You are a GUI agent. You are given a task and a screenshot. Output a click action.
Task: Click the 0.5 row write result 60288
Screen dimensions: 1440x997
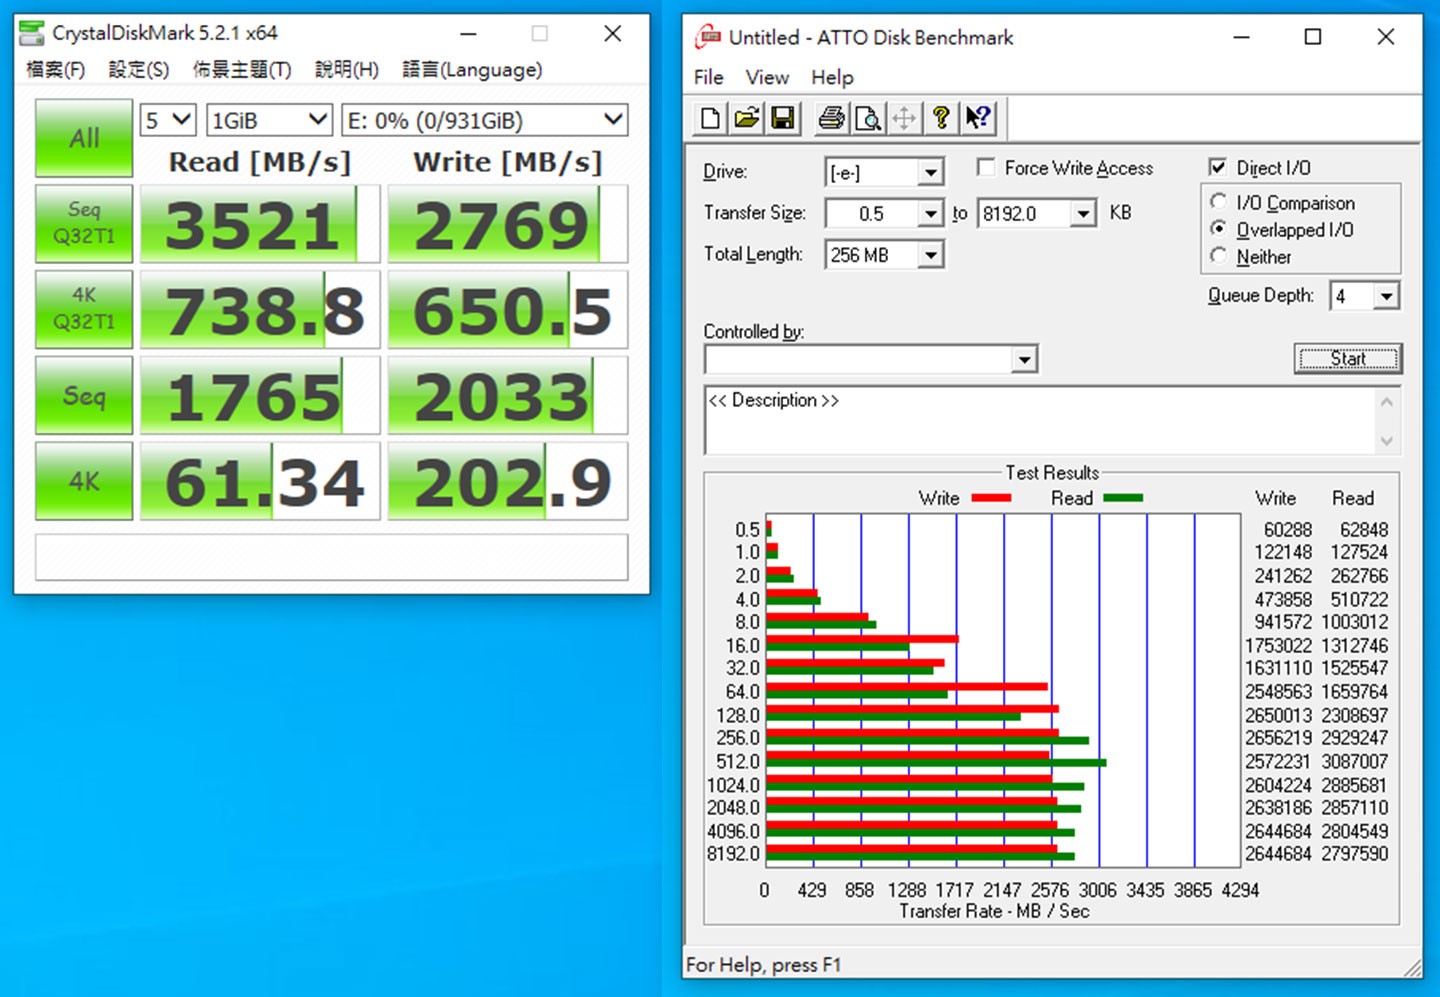[1288, 529]
